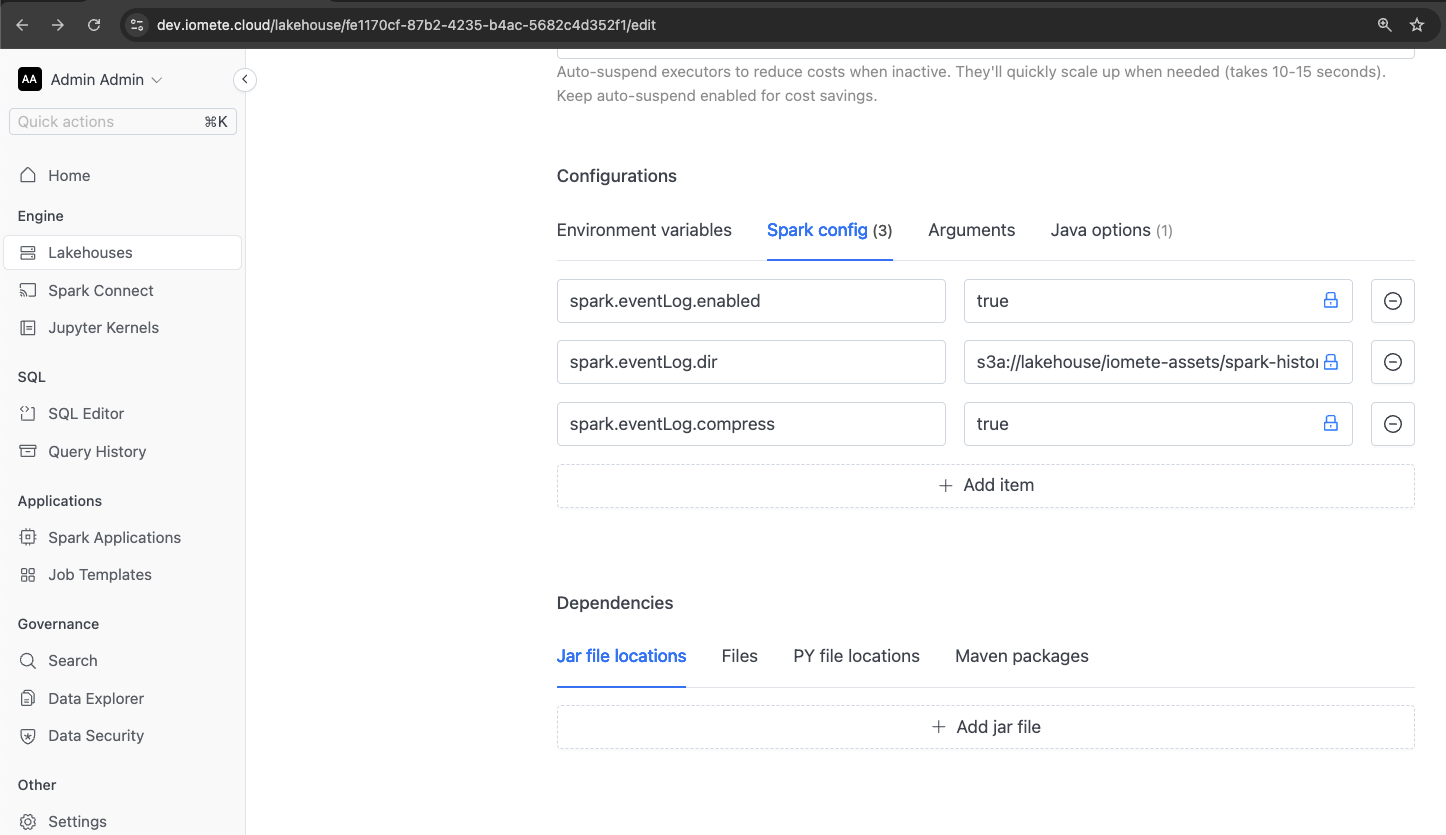This screenshot has height=835, width=1446.
Task: Bookmark this page with star icon
Action: [1417, 25]
